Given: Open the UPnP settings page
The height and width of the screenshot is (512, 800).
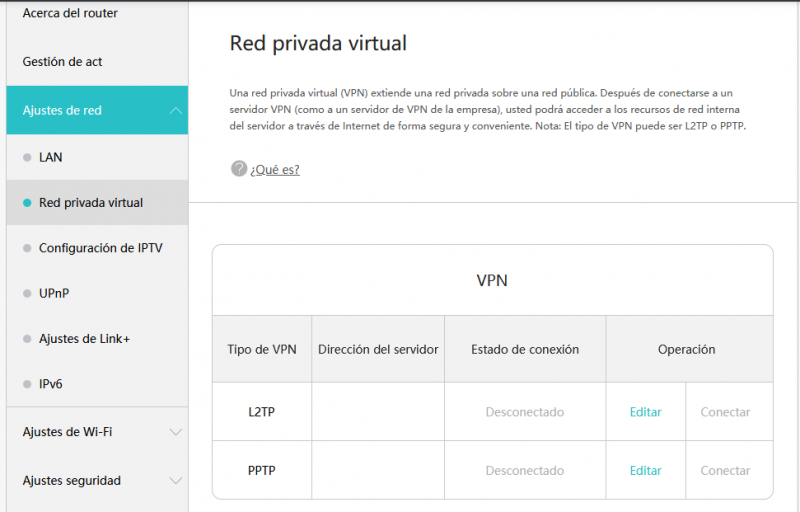Looking at the screenshot, I should [54, 293].
